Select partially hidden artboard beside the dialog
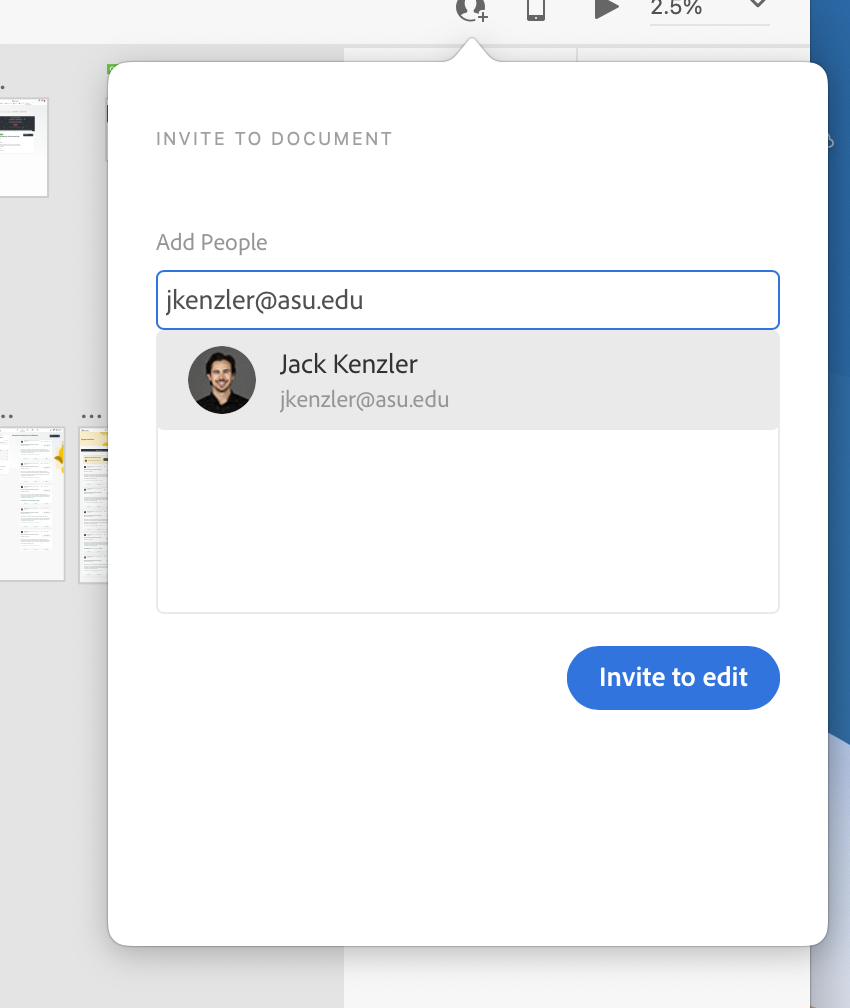 (94, 505)
